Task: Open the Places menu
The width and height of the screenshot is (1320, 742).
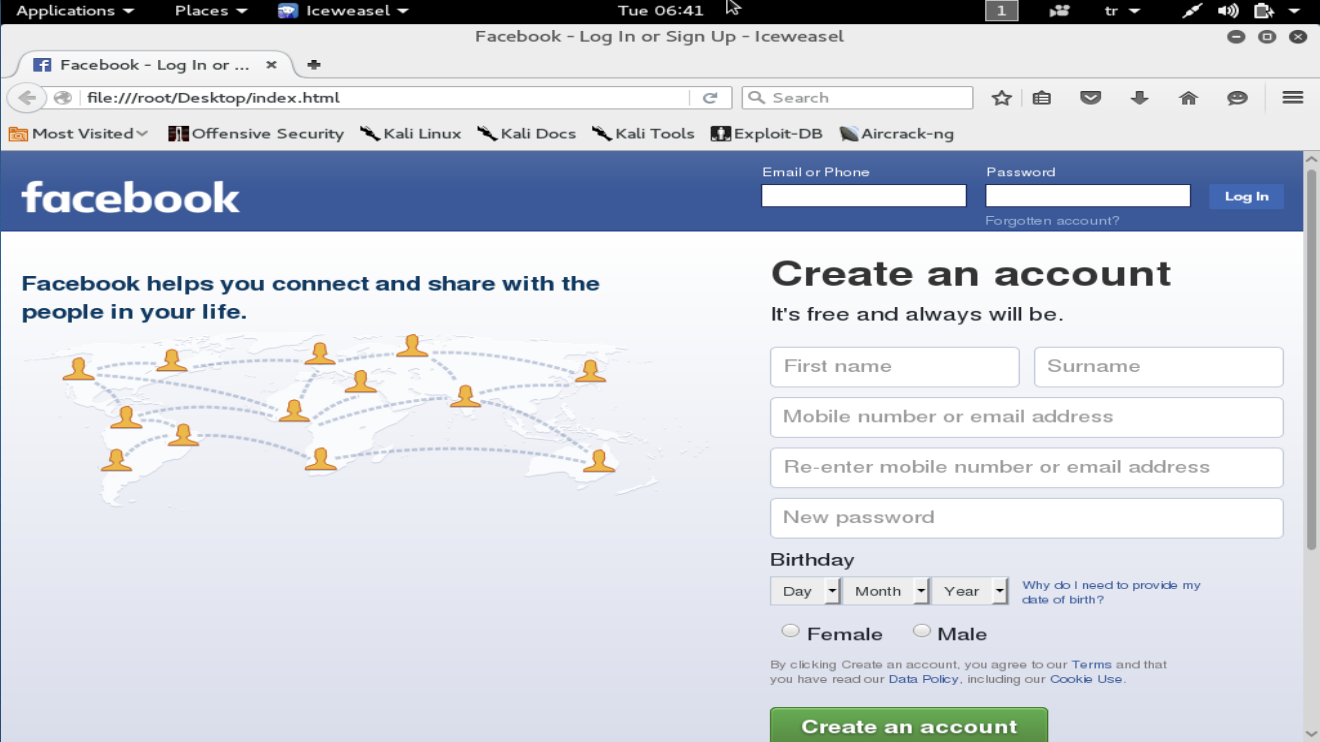Action: [x=211, y=11]
